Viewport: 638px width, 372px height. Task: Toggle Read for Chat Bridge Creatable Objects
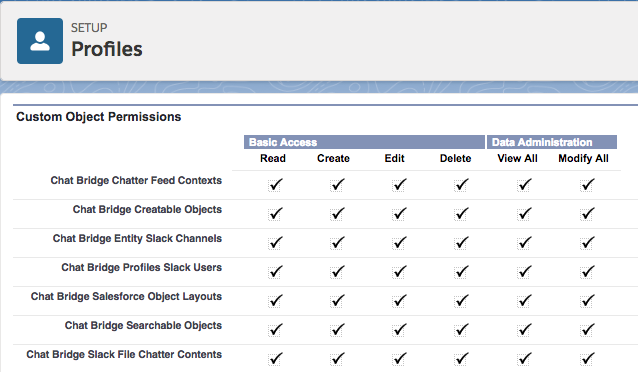(x=275, y=214)
